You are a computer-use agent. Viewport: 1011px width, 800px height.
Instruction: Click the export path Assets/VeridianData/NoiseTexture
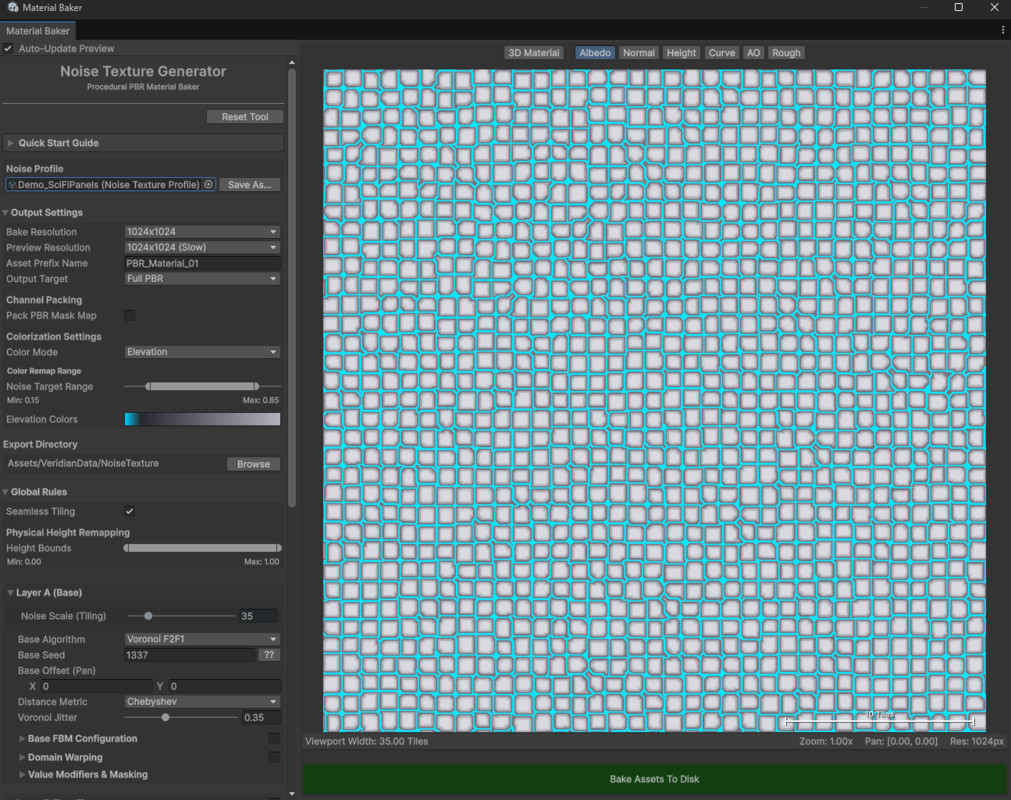83,463
